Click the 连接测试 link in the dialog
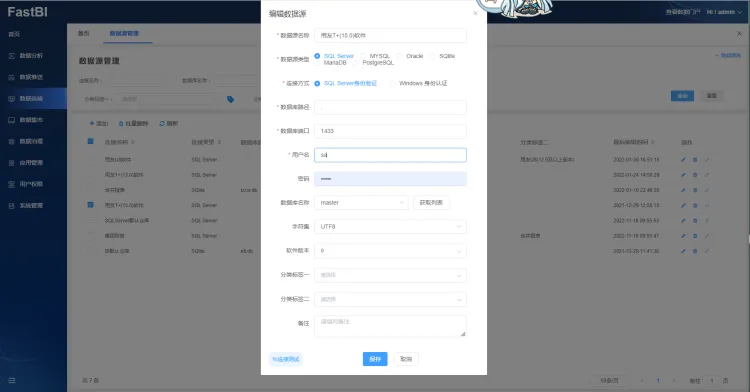The height and width of the screenshot is (392, 750). coord(286,359)
